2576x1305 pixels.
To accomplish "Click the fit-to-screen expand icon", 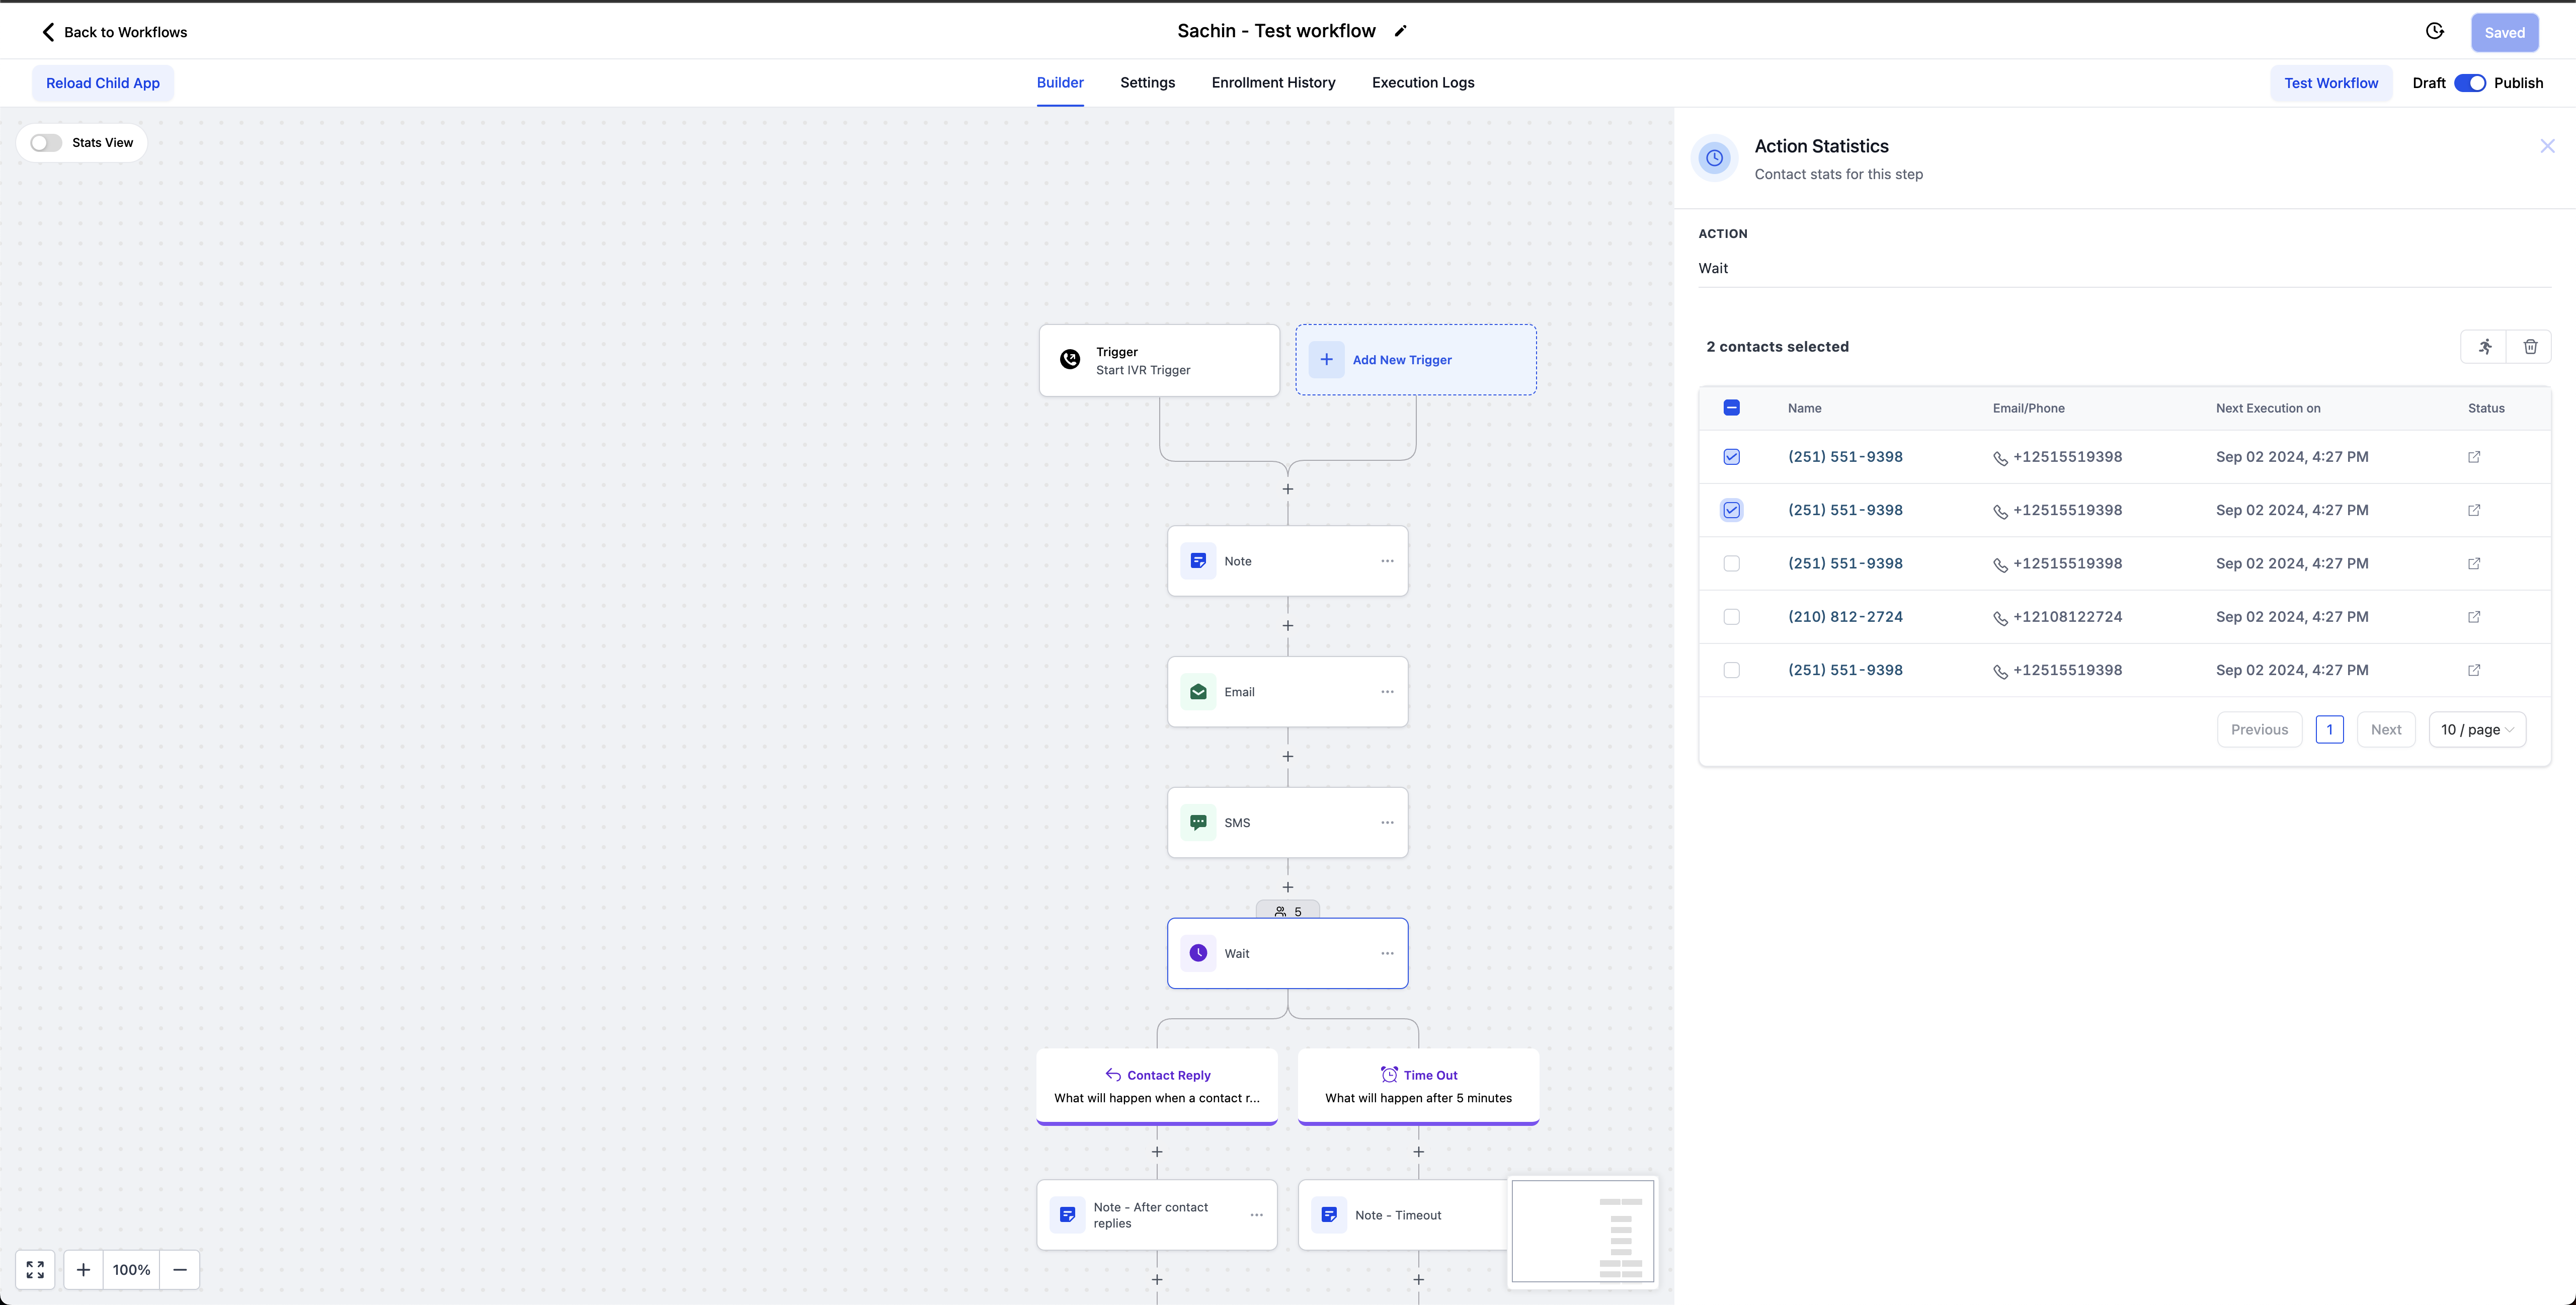I will click(35, 1269).
